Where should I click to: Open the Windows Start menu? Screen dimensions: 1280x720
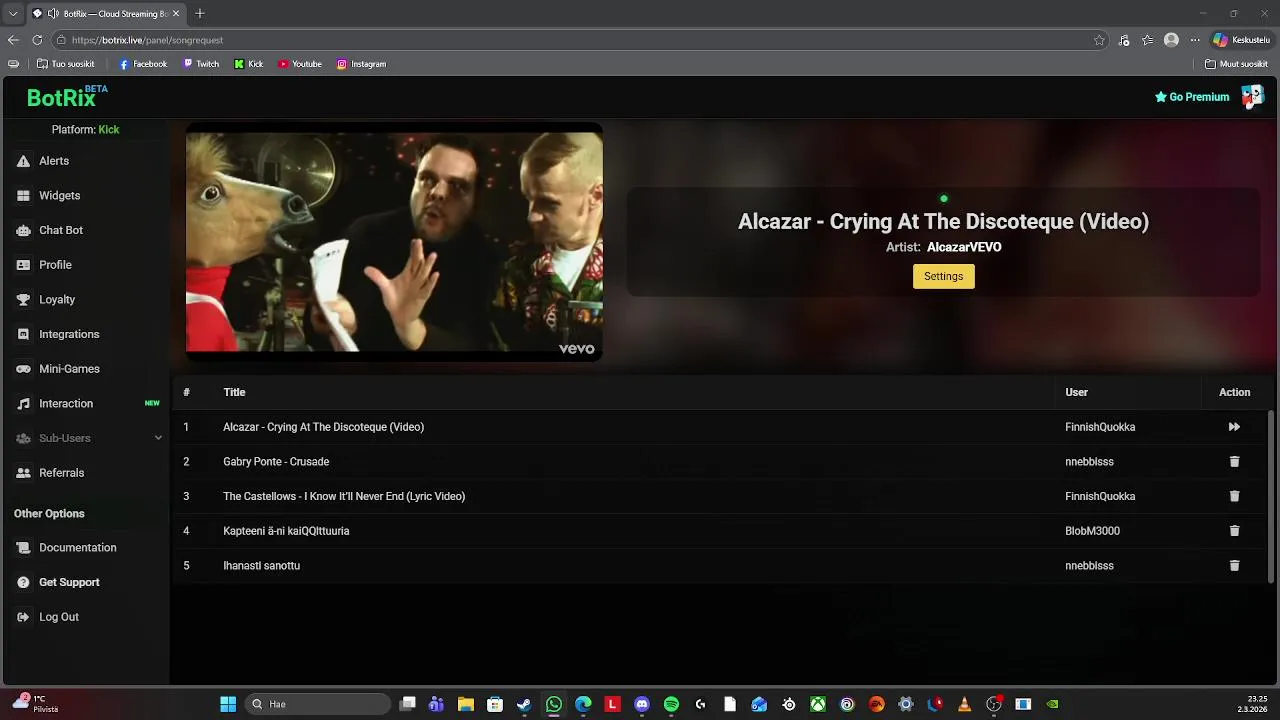[x=228, y=704]
